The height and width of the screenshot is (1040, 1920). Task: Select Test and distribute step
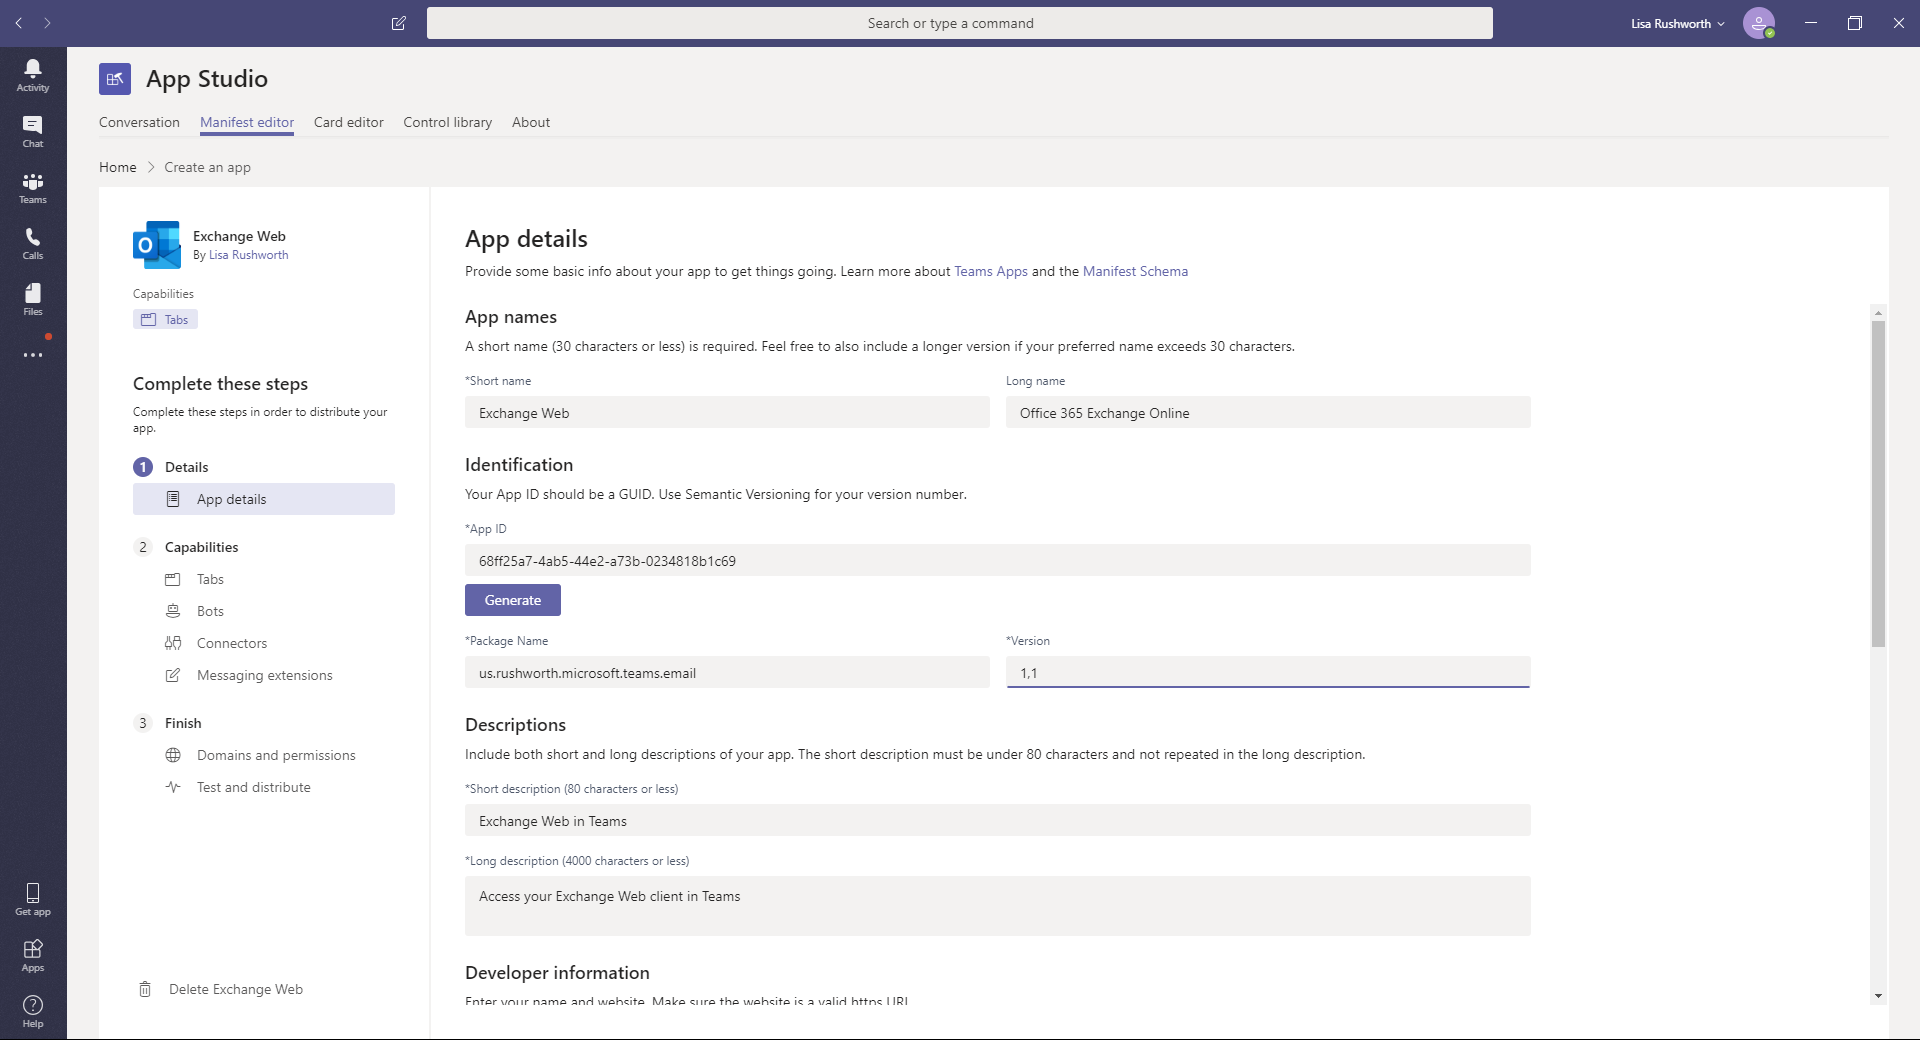pos(254,787)
